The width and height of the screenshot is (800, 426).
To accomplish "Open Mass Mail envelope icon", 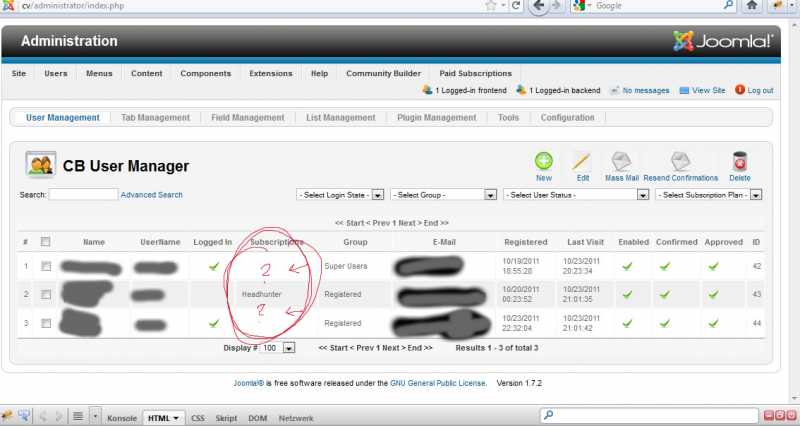I will tap(621, 162).
